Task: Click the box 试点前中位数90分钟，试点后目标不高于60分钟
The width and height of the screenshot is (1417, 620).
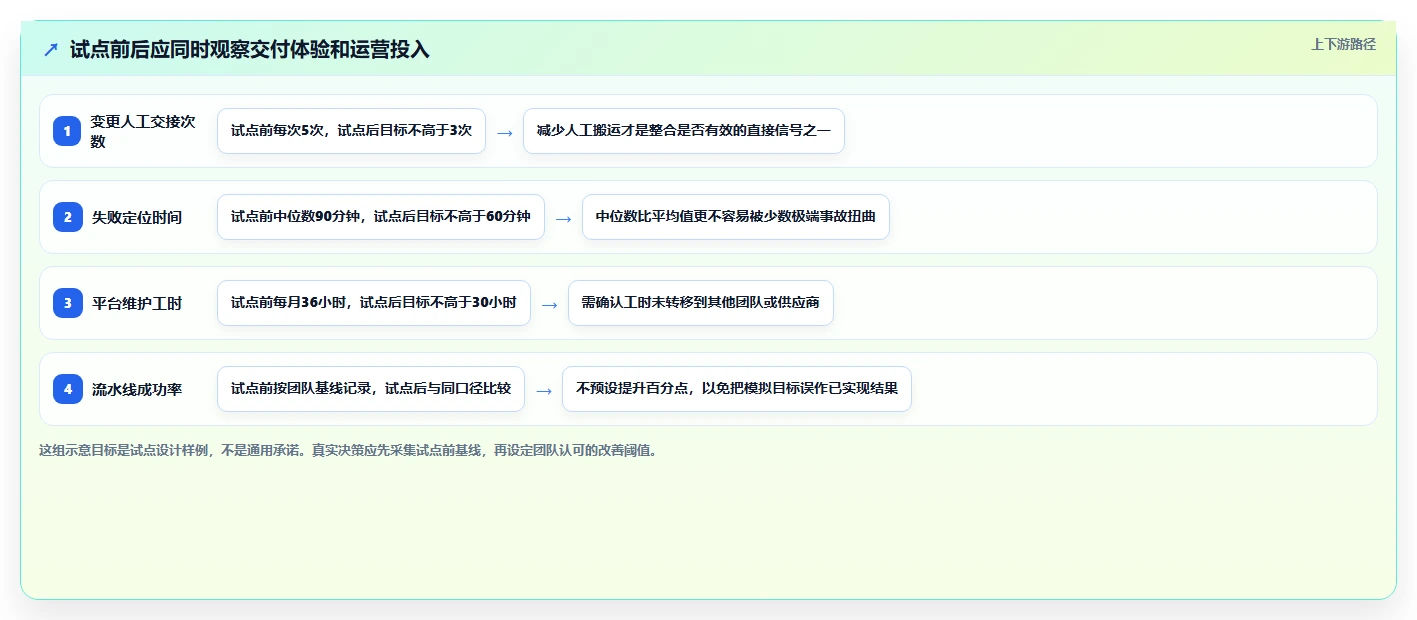Action: [381, 217]
